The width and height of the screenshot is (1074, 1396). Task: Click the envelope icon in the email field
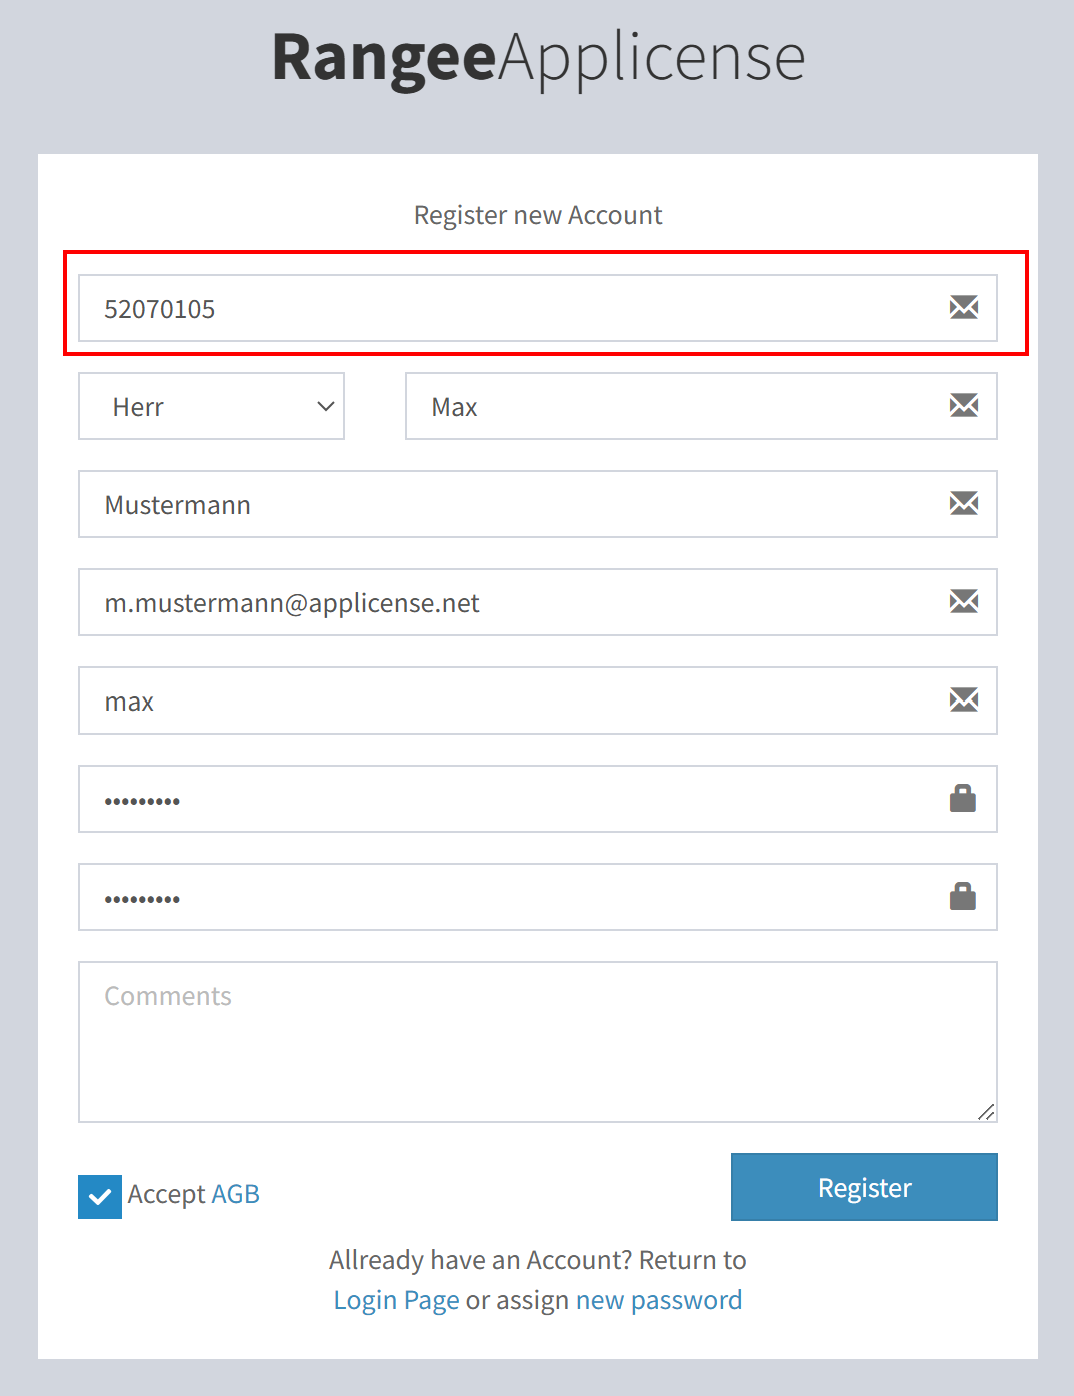click(963, 602)
